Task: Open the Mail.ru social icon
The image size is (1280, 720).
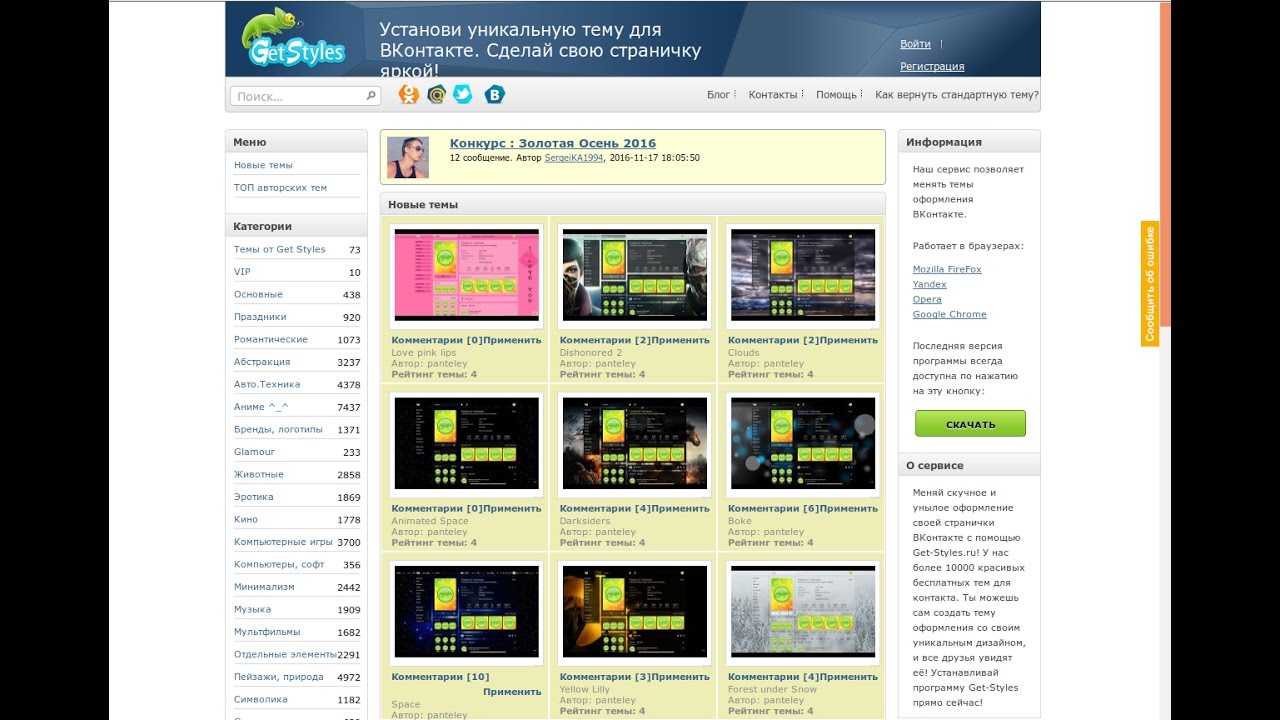Action: click(x=436, y=94)
